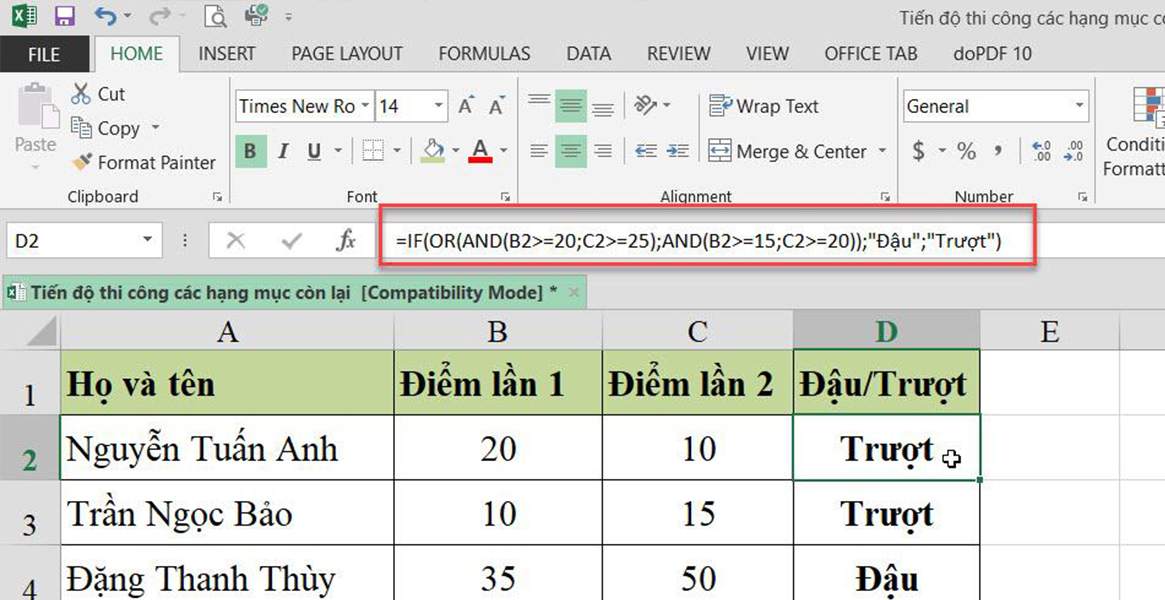The image size is (1165, 600).
Task: Click the Undo icon in Quick Access Toolbar
Action: pyautogui.click(x=104, y=15)
